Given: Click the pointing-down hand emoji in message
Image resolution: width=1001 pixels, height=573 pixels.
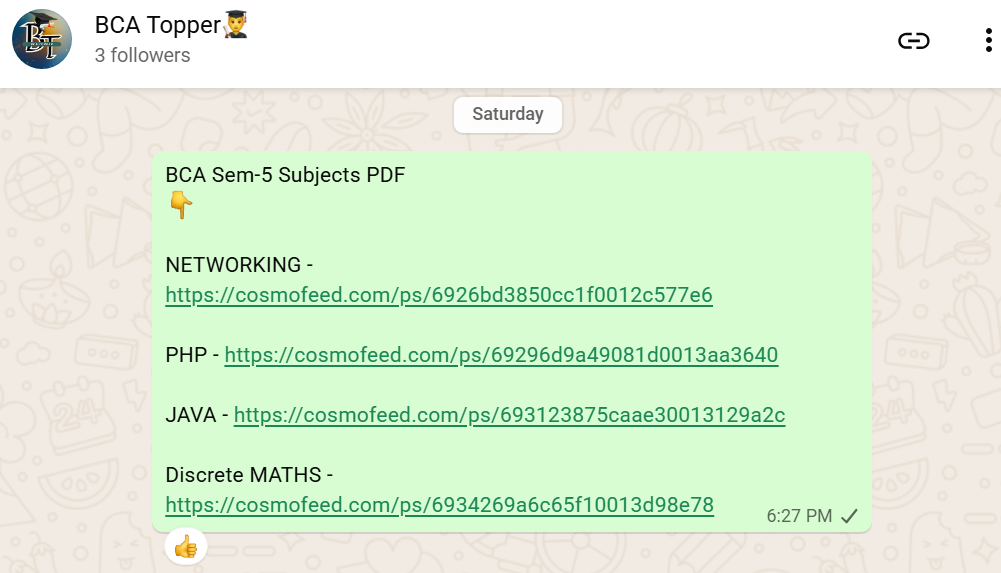Looking at the screenshot, I should pos(180,206).
